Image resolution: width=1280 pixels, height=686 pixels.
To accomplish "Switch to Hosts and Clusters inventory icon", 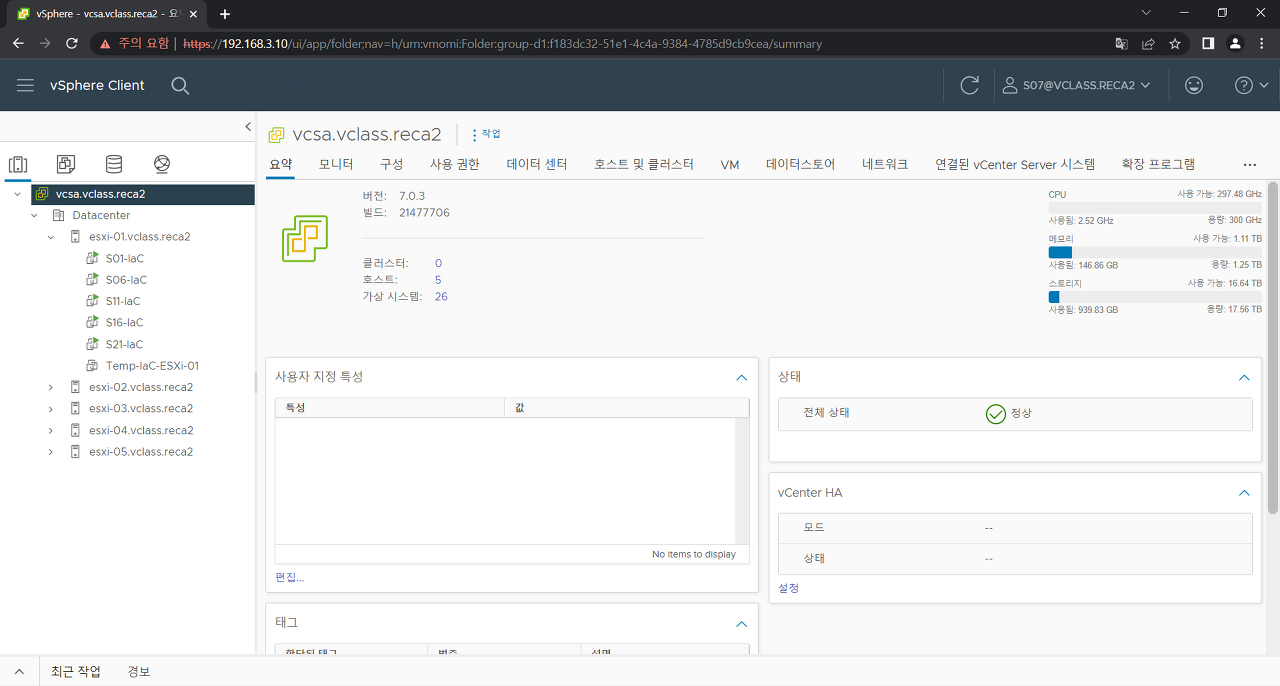I will 17,164.
